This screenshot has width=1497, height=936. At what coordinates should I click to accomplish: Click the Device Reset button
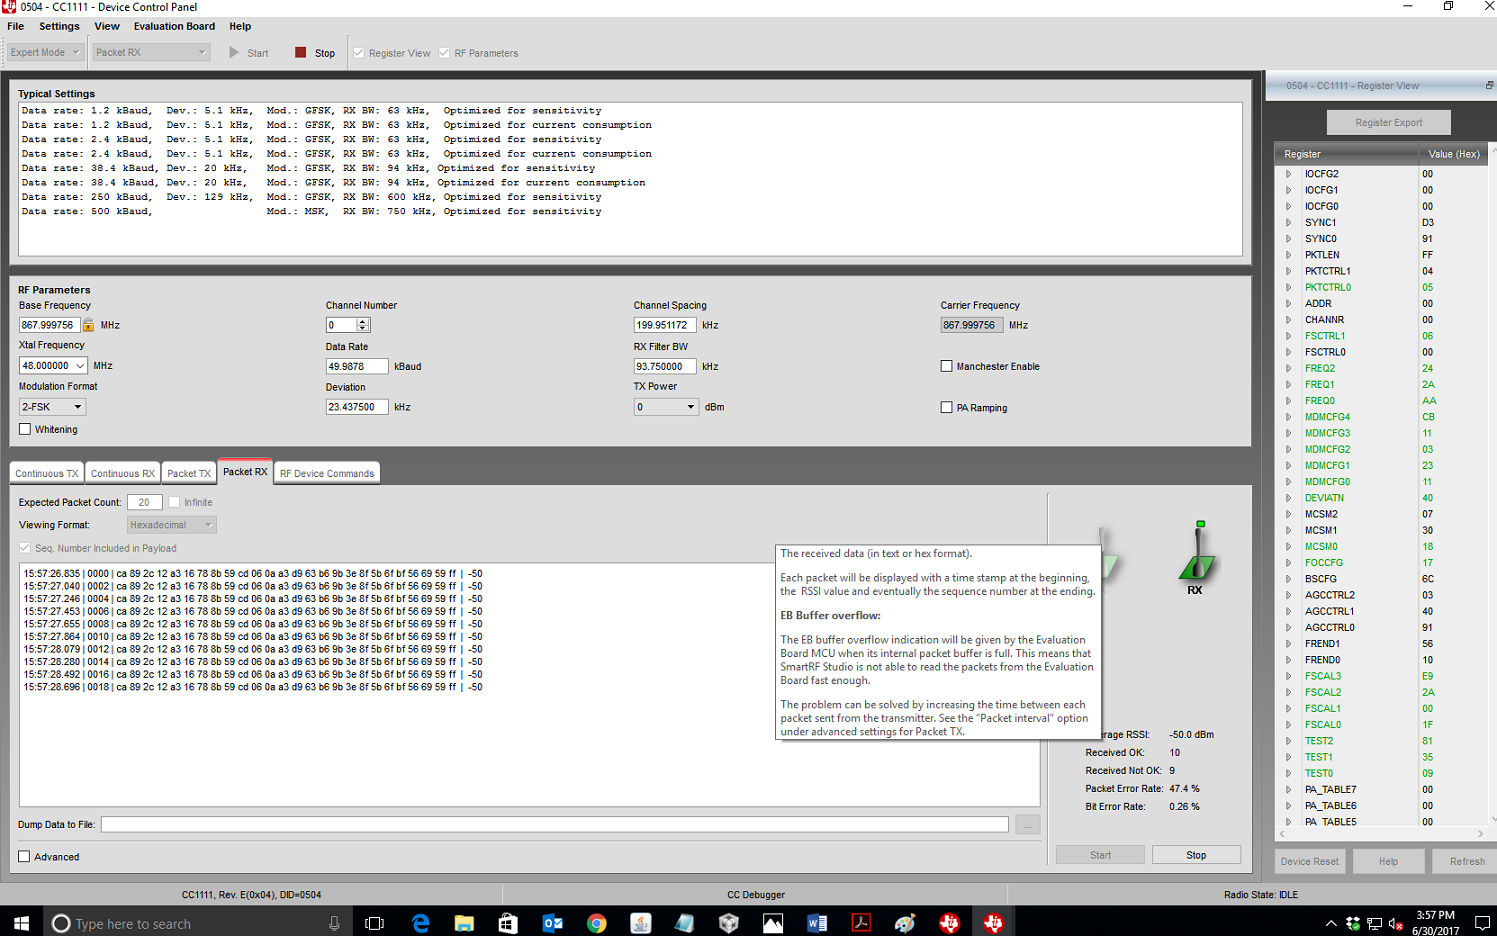point(1309,861)
